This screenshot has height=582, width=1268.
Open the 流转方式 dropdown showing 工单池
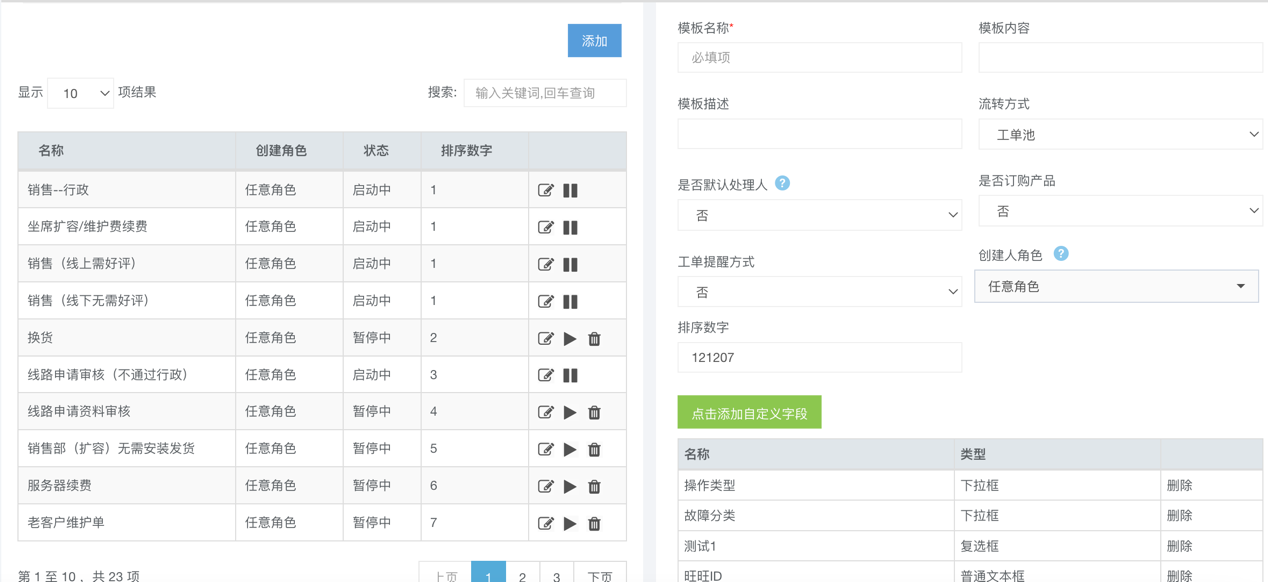(1120, 134)
